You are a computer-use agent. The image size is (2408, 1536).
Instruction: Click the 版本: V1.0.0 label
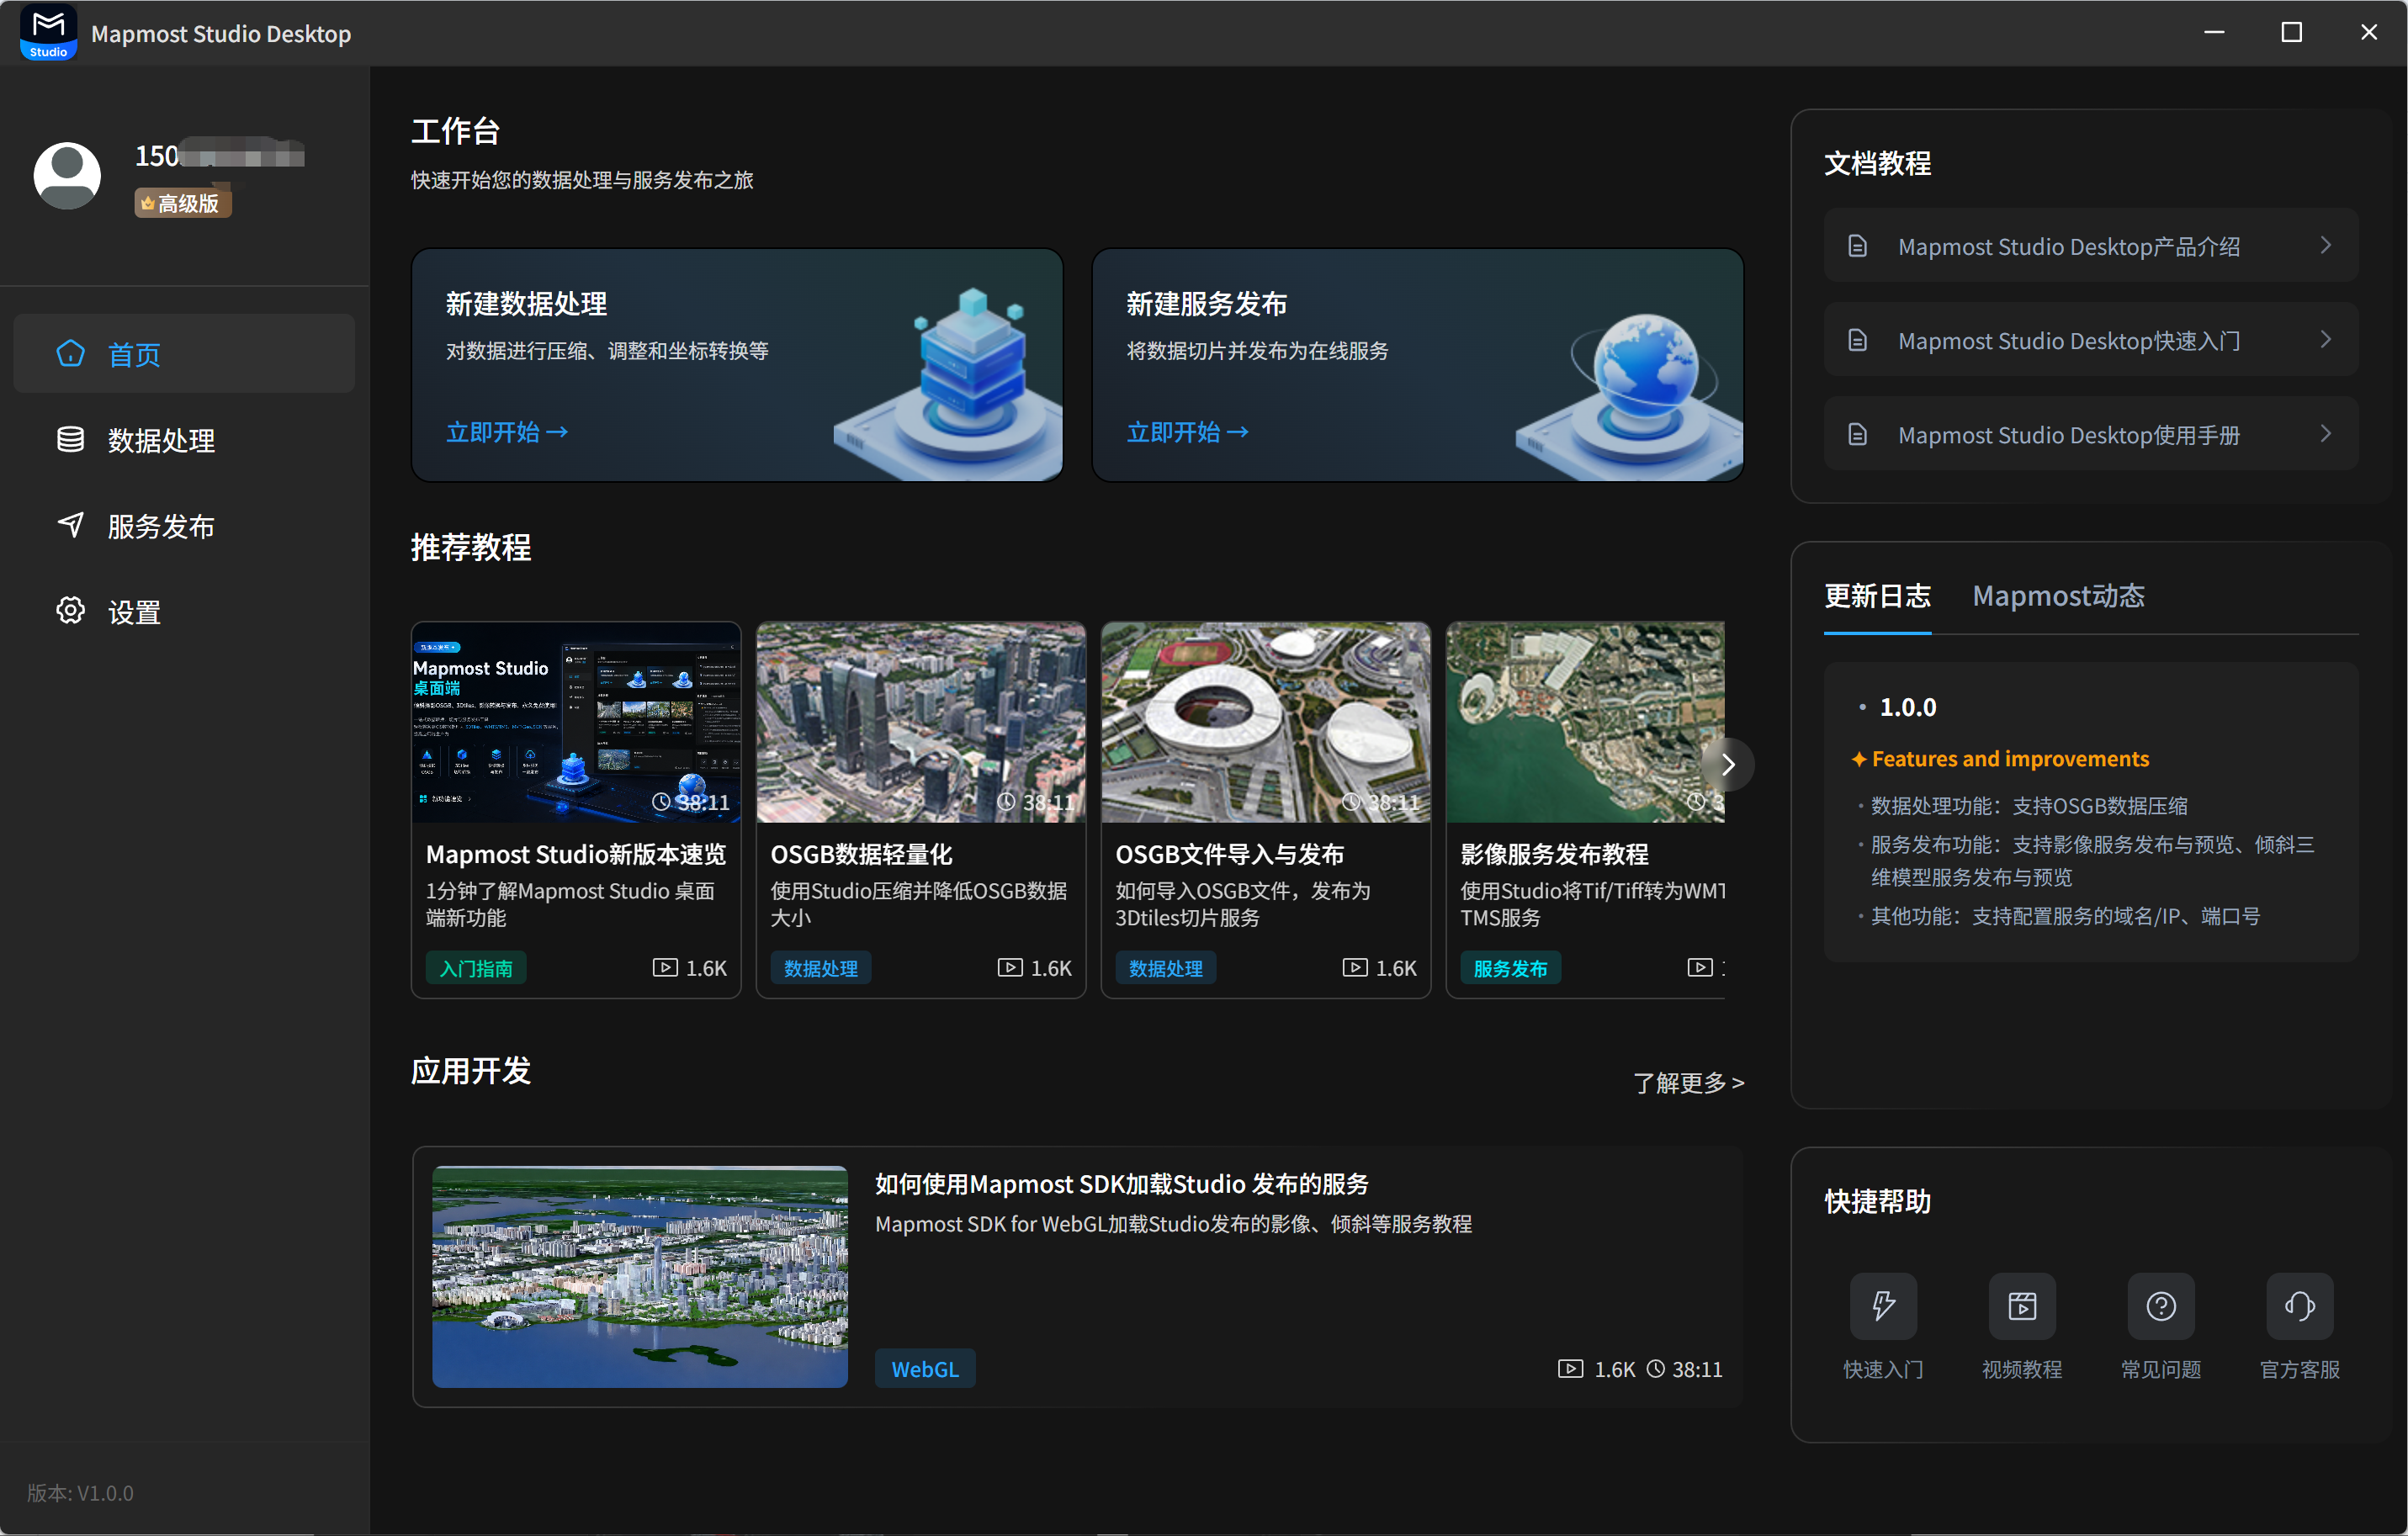coord(80,1493)
